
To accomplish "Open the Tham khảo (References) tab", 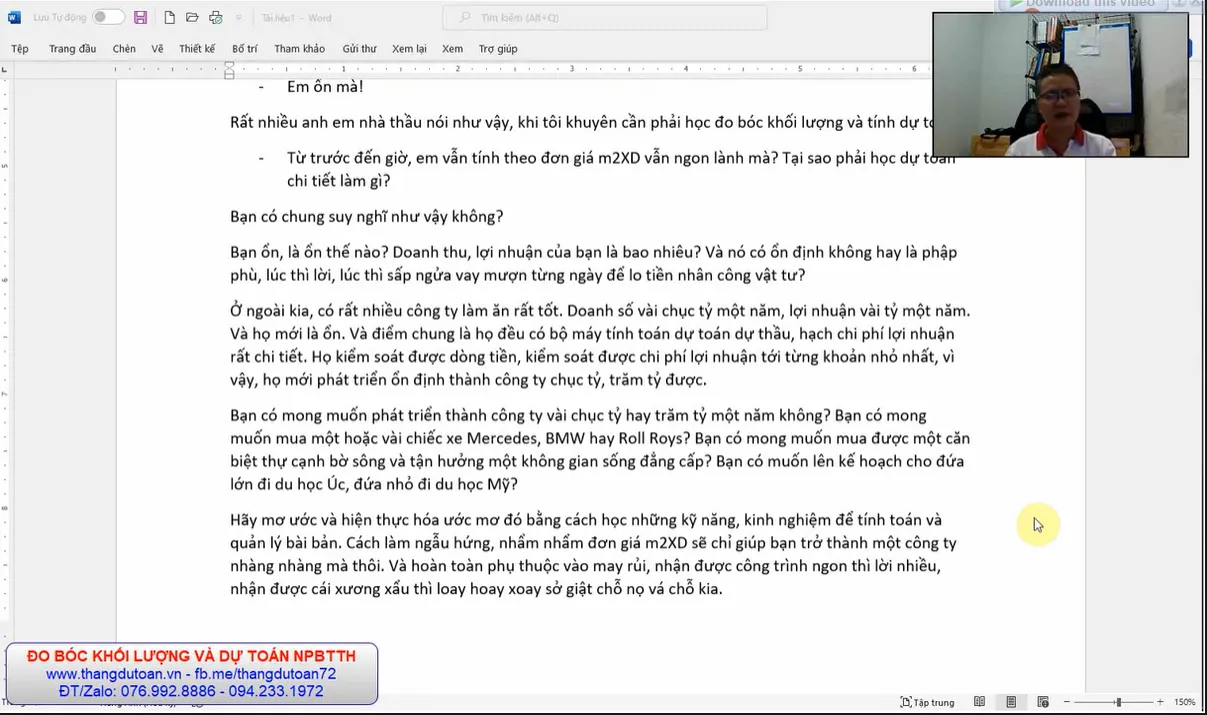I will tap(299, 49).
